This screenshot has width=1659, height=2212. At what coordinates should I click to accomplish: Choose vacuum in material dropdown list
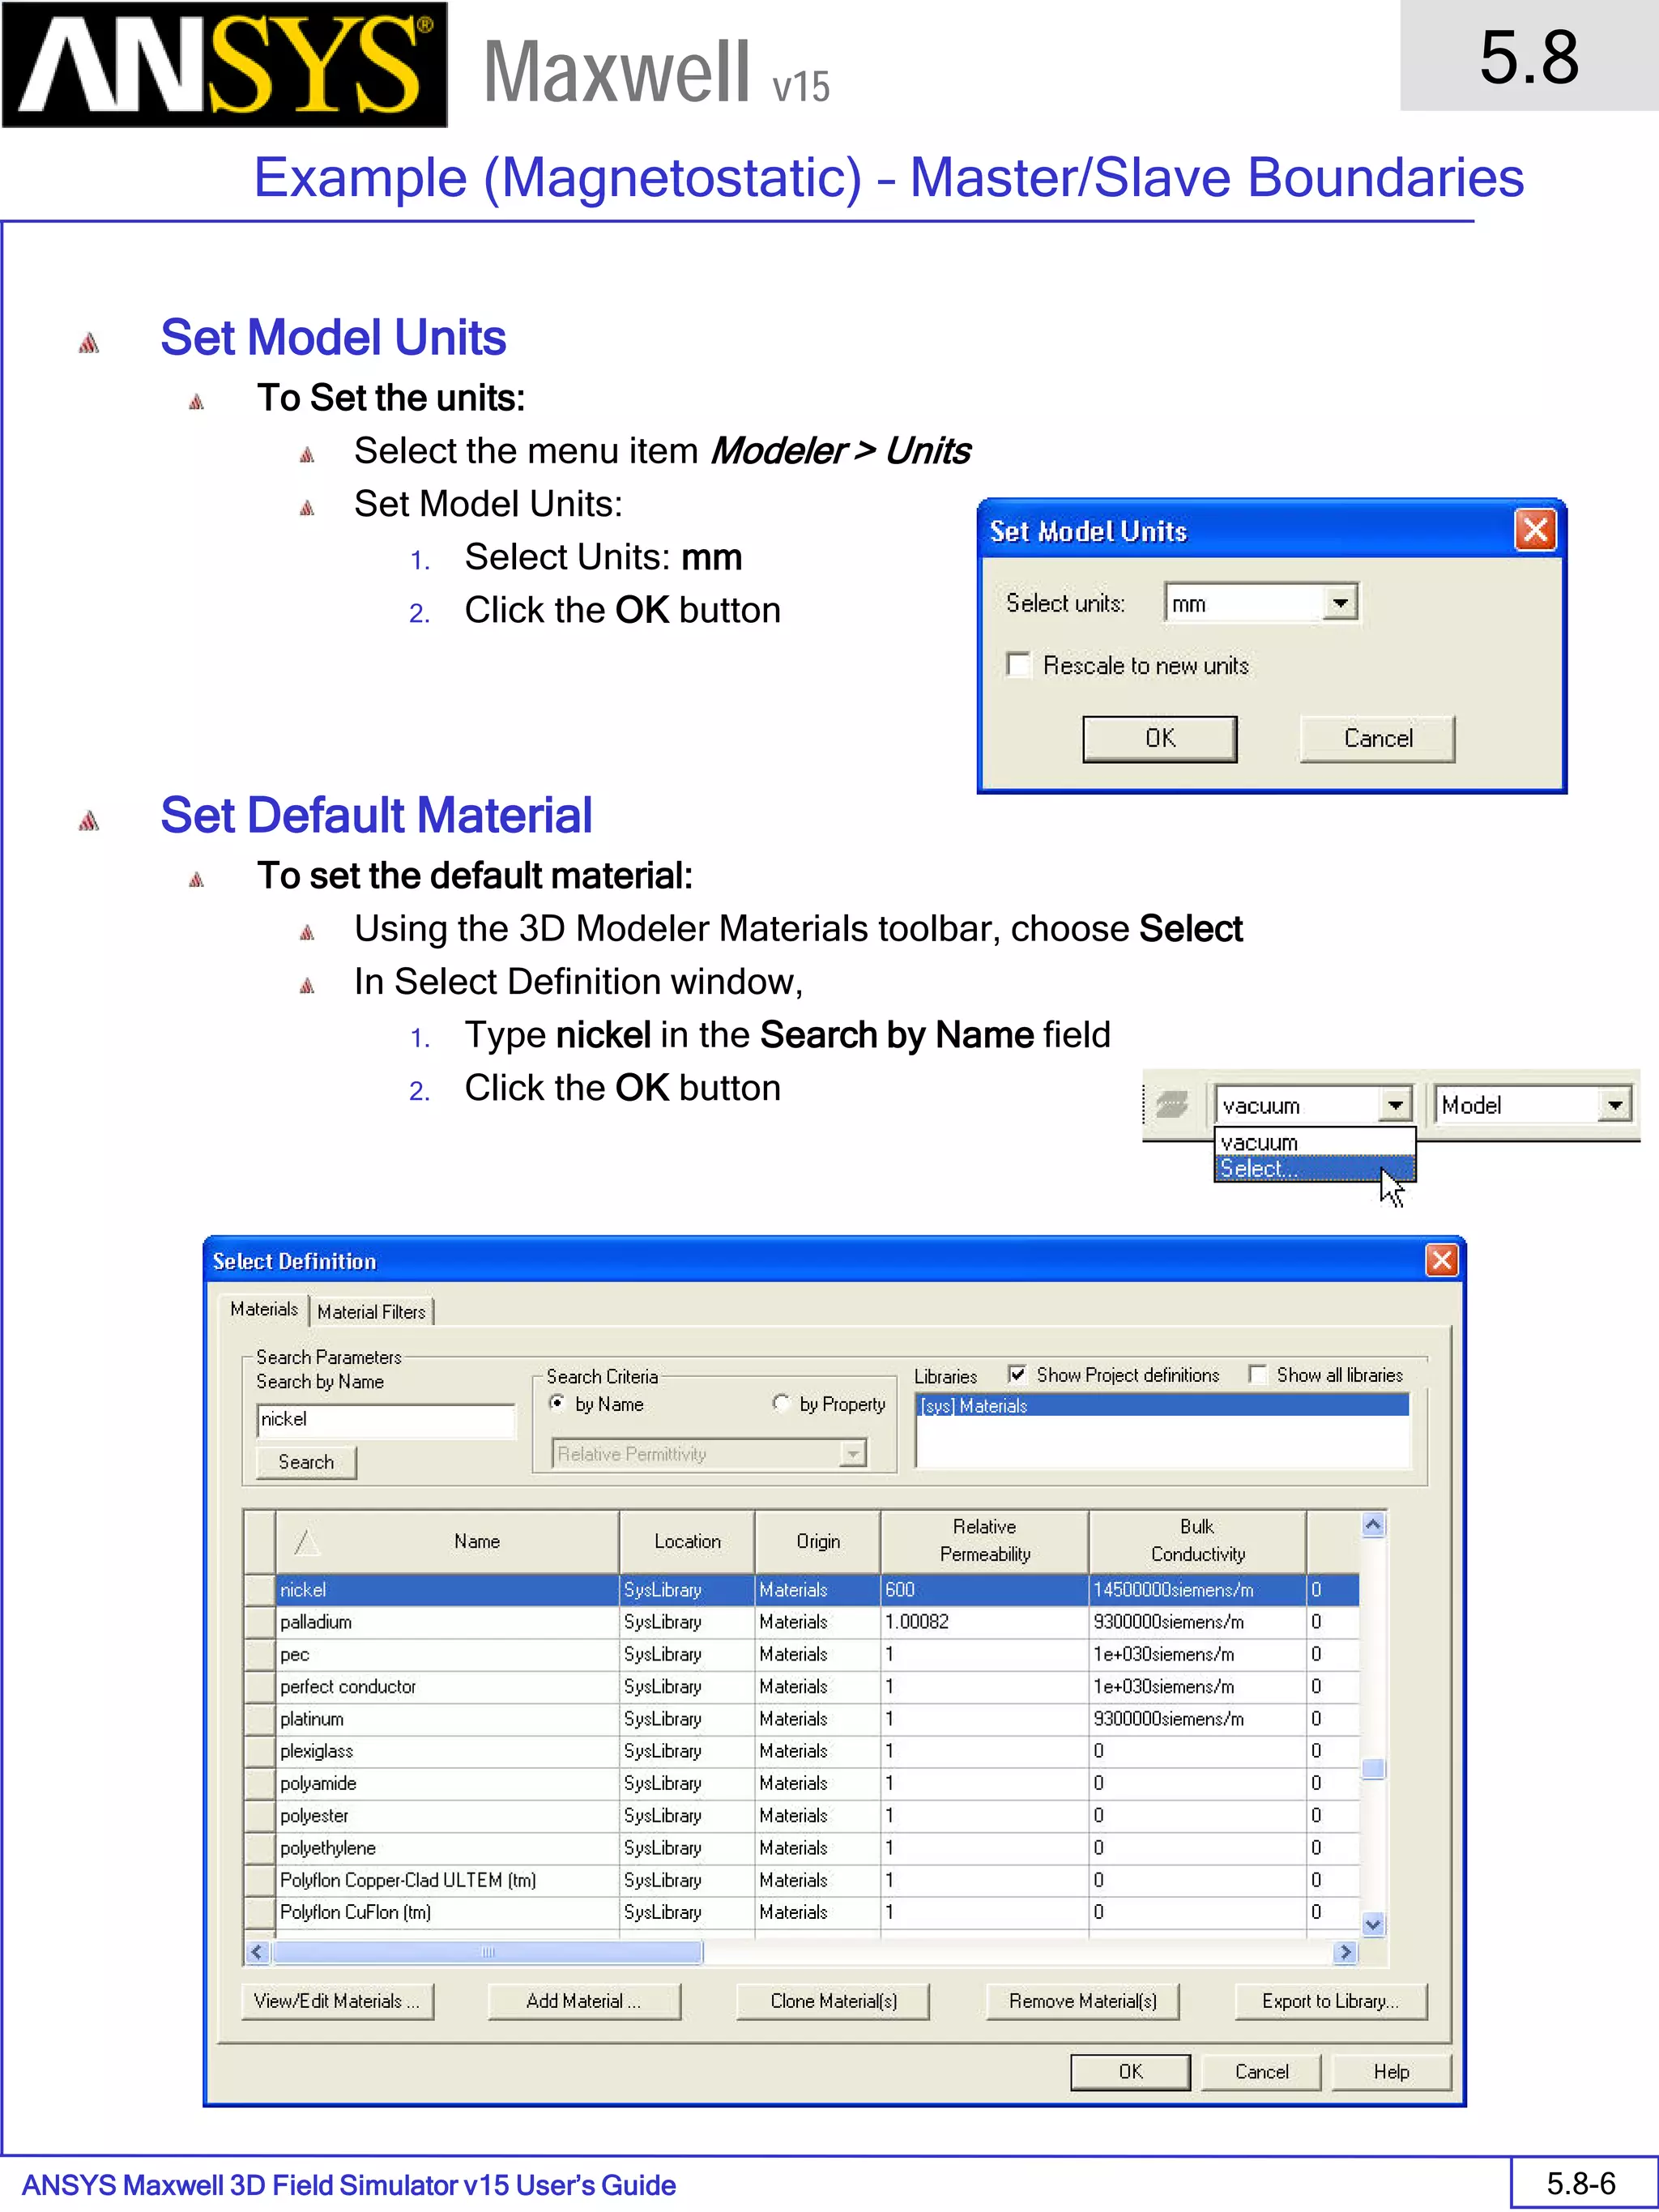(x=1314, y=1142)
